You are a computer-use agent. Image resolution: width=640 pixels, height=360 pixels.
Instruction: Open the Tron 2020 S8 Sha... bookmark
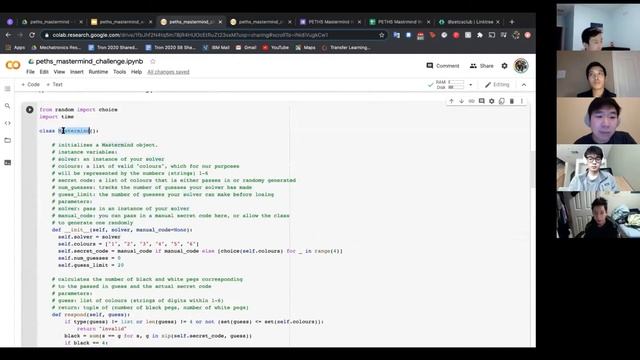click(x=171, y=48)
